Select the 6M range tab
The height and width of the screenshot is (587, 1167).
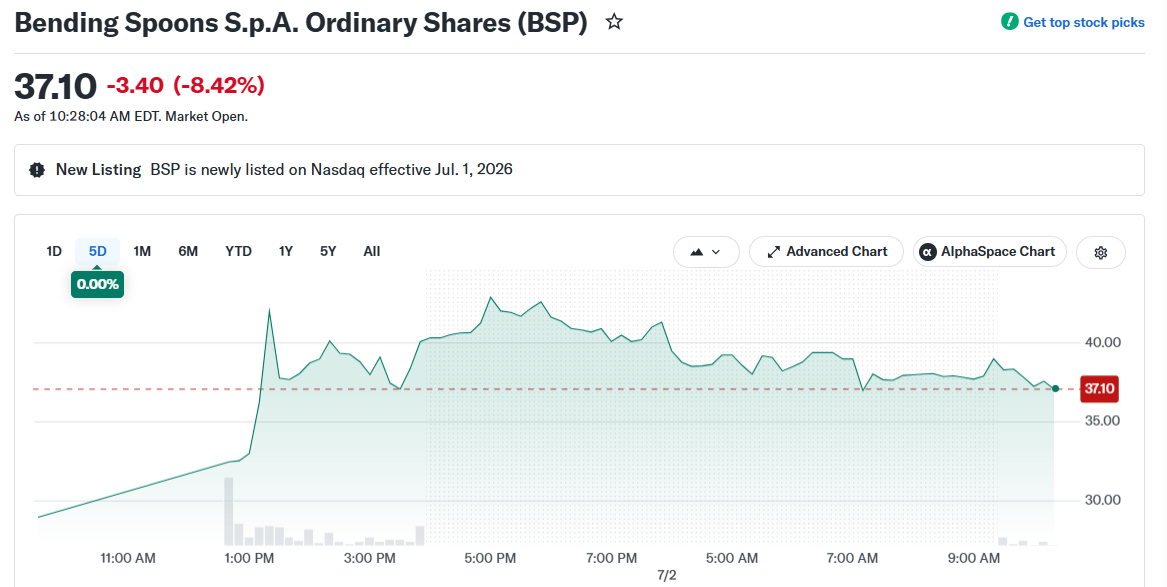pos(188,251)
